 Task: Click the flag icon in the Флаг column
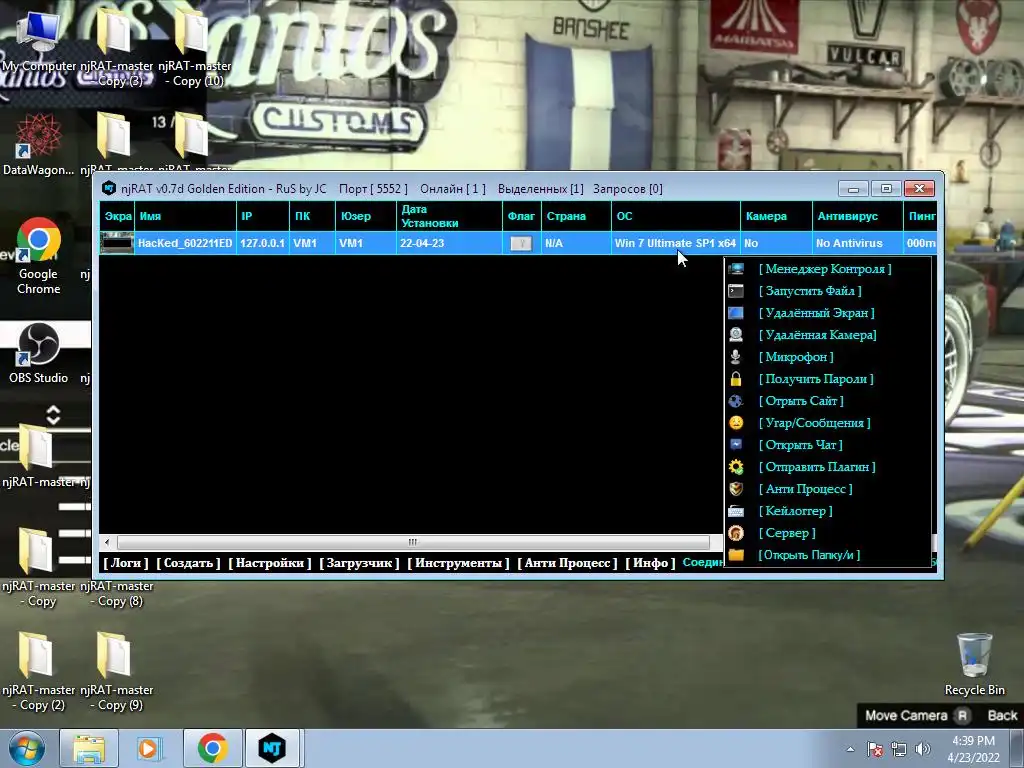pyautogui.click(x=521, y=244)
